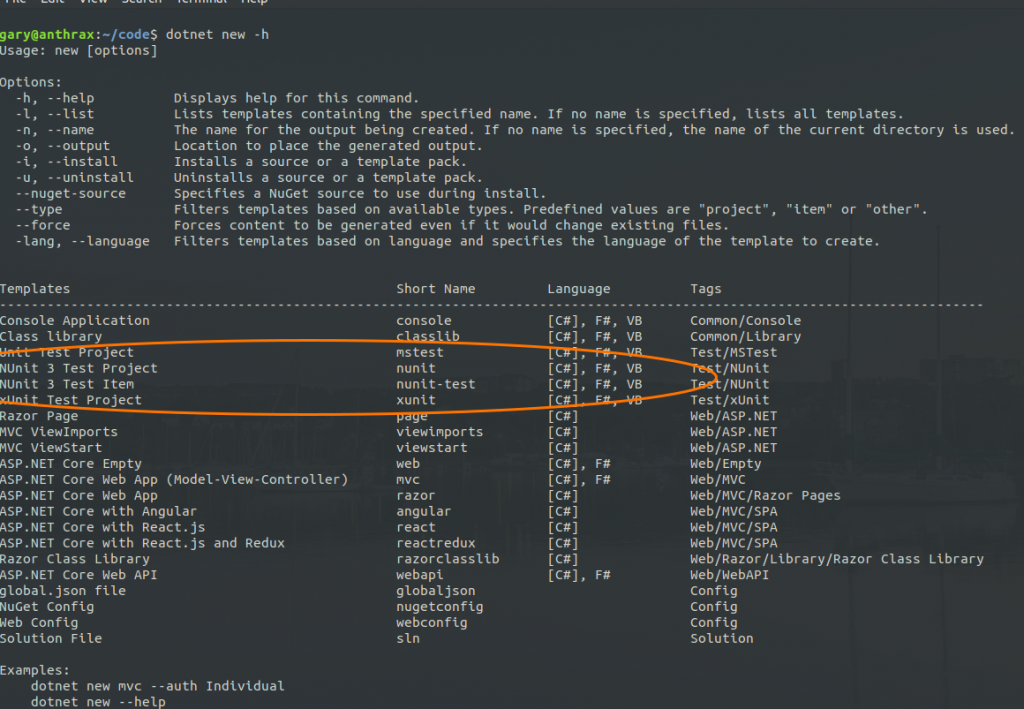Select the '-n, --name' option text
1024x709 pixels.
[x=56, y=130]
